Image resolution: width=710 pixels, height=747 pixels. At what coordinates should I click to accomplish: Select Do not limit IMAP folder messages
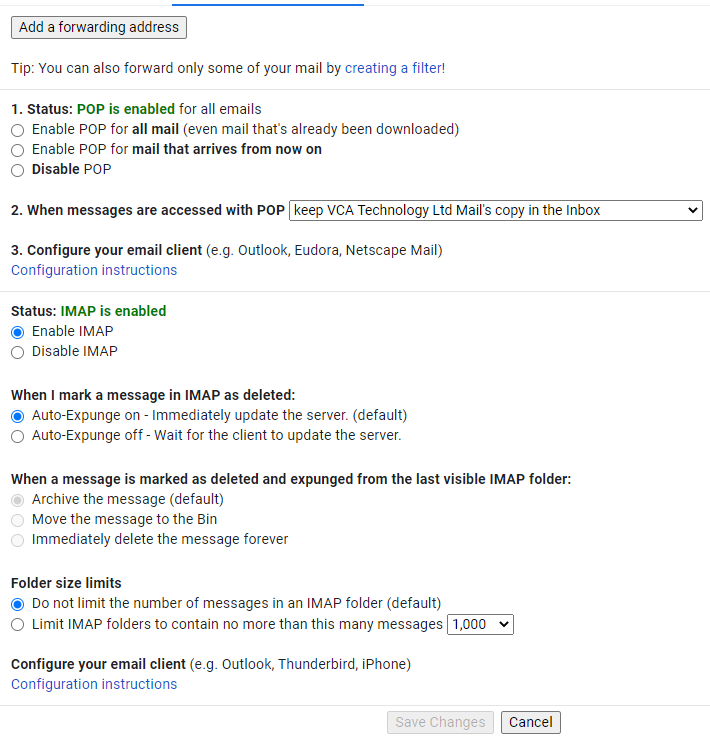pos(18,604)
